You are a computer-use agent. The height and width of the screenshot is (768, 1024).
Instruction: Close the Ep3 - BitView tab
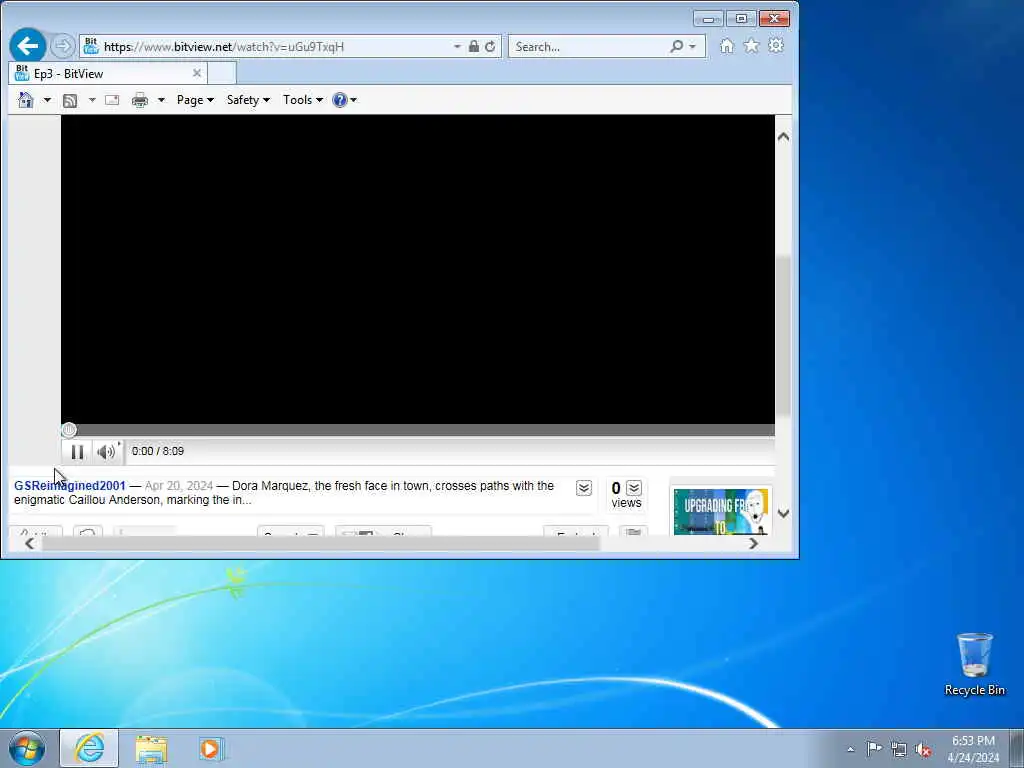tap(197, 73)
